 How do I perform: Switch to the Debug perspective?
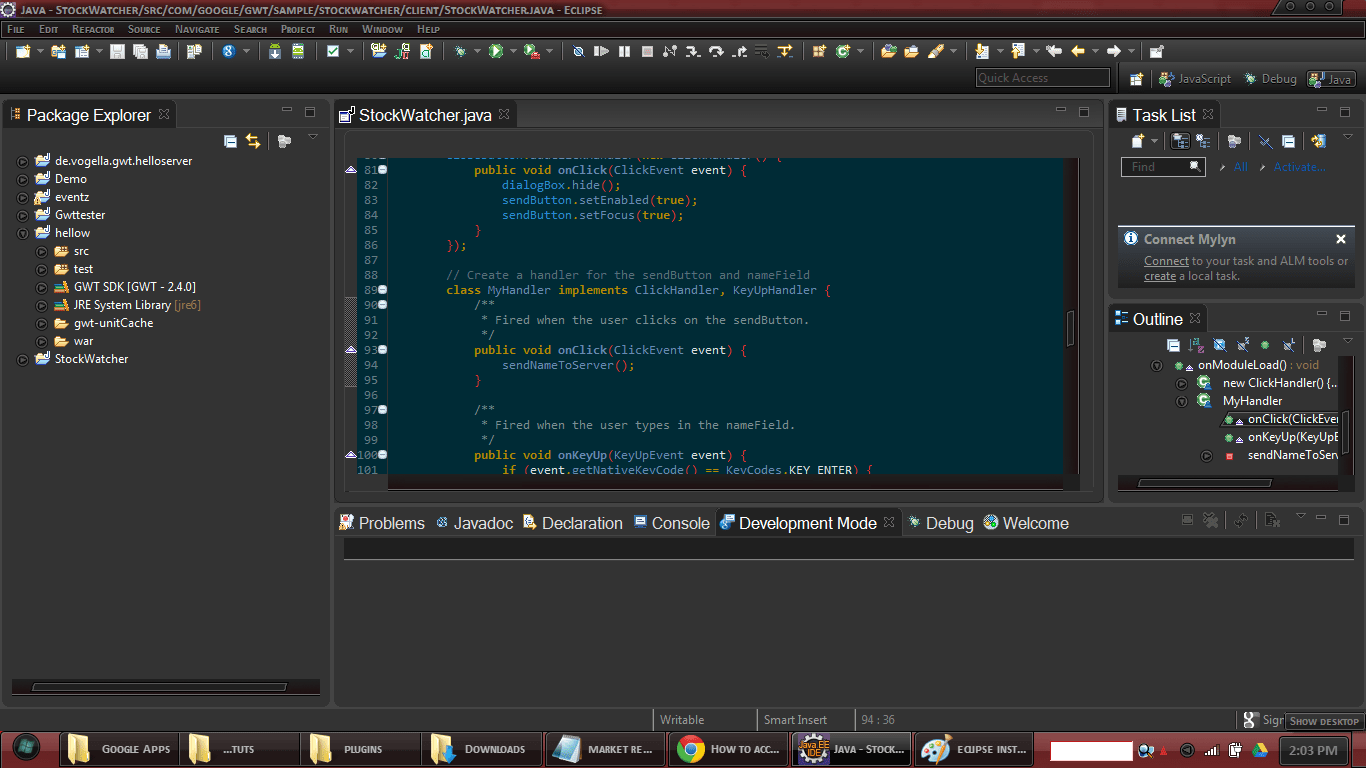(x=1270, y=79)
